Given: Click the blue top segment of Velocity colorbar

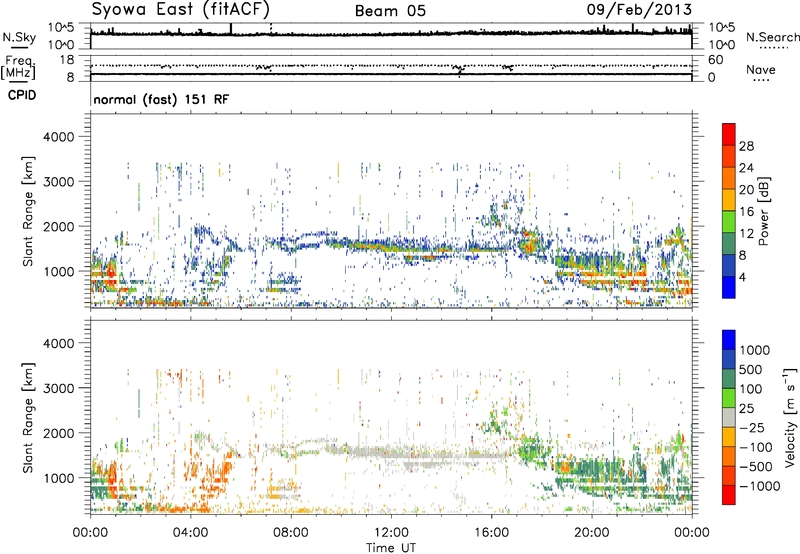Looking at the screenshot, I should [x=729, y=340].
